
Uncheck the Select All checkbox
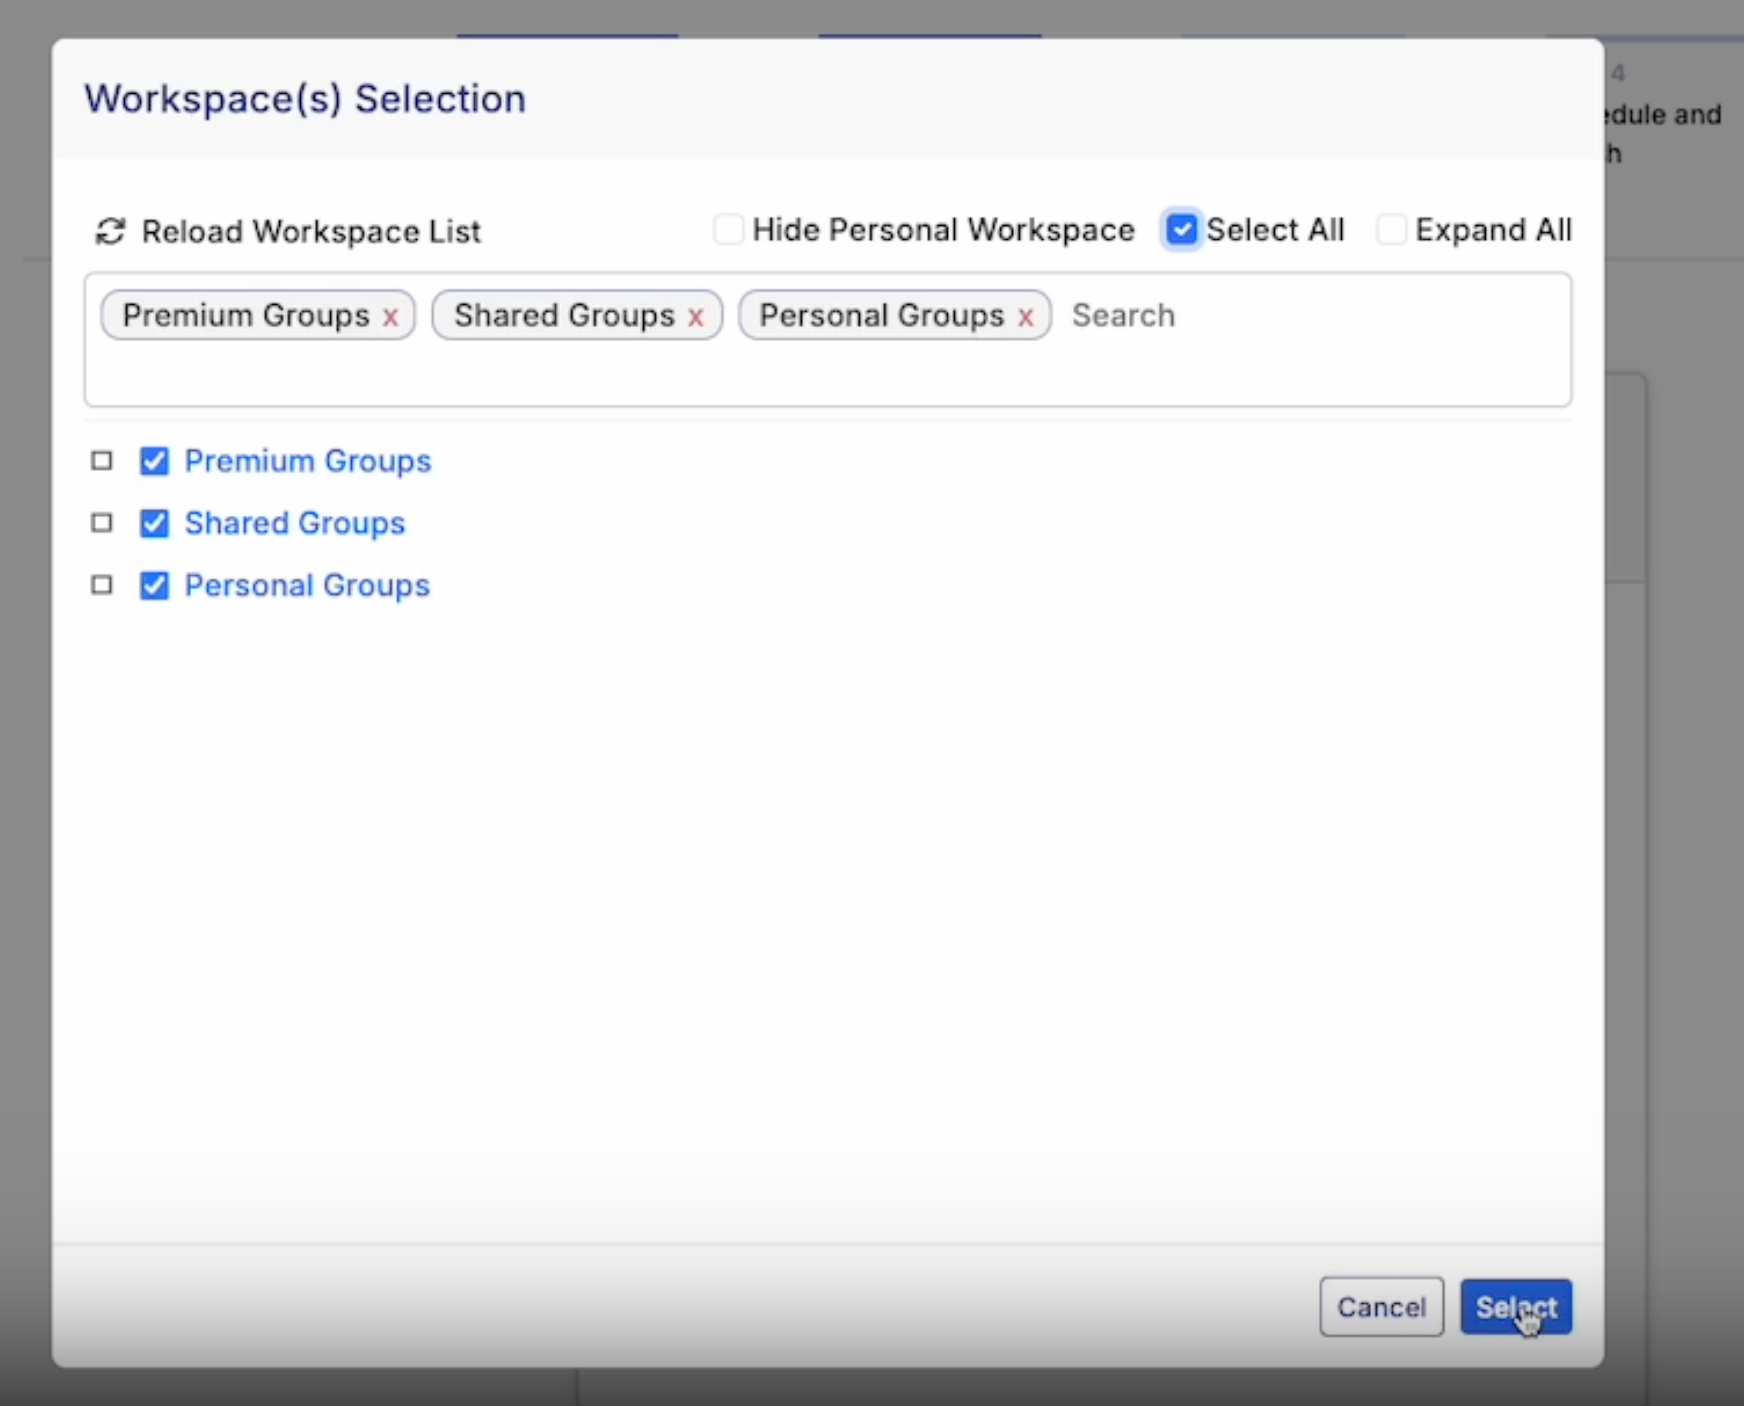[1181, 230]
